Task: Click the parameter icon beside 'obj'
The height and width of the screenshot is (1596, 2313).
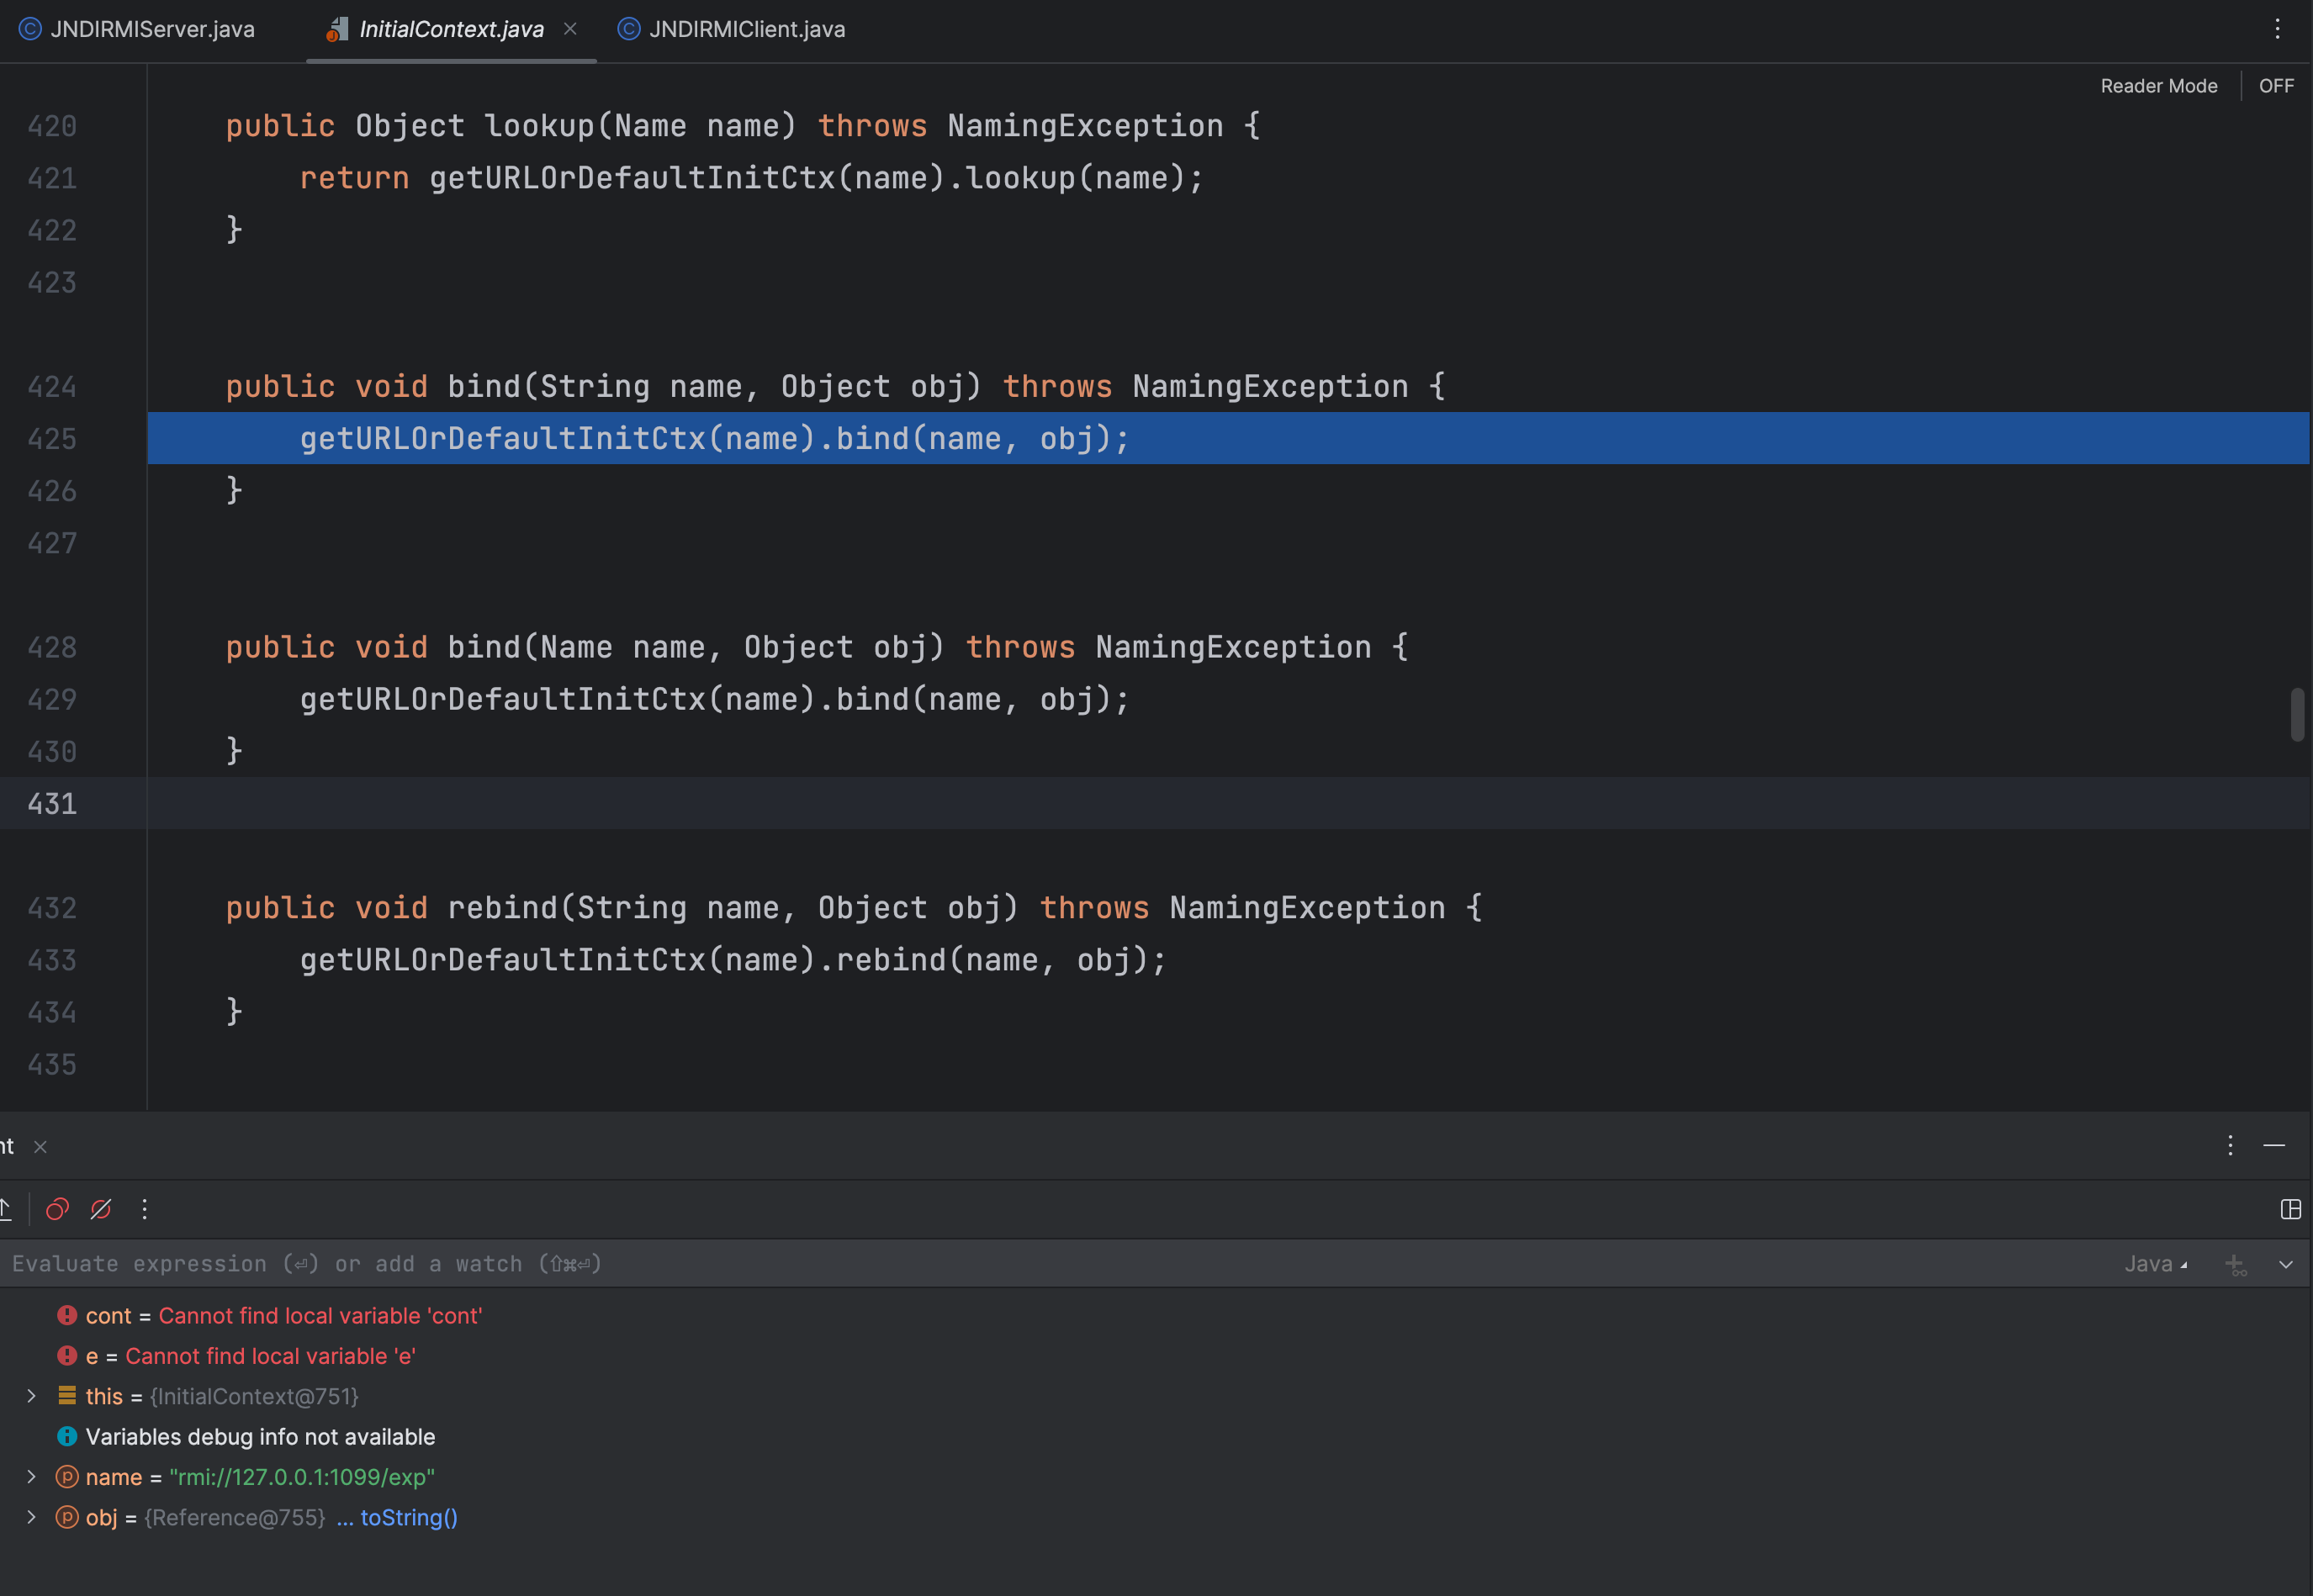Action: (x=67, y=1517)
